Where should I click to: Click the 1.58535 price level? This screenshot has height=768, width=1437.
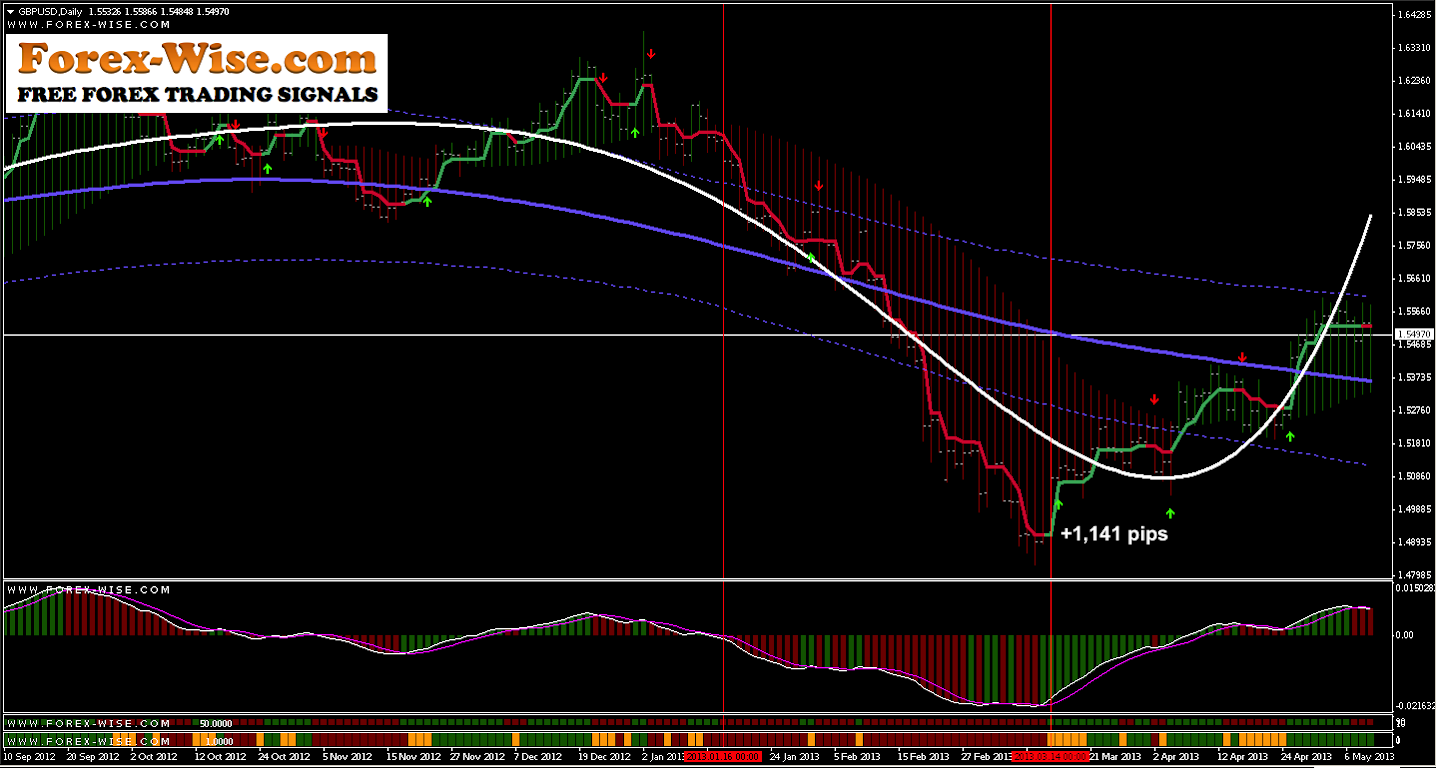1415,213
